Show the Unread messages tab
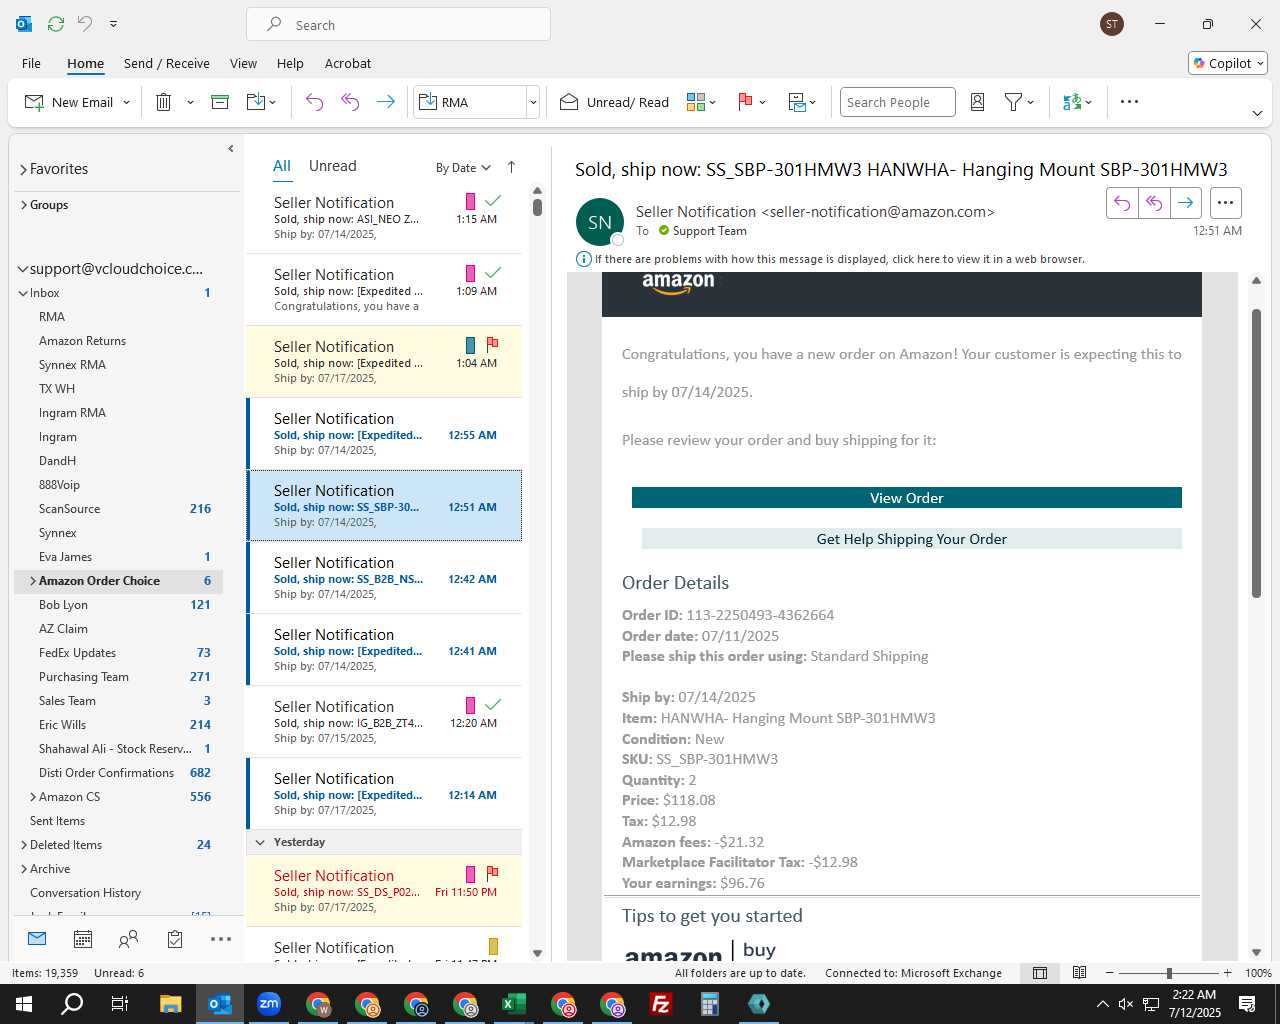The width and height of the screenshot is (1280, 1024). pyautogui.click(x=332, y=166)
